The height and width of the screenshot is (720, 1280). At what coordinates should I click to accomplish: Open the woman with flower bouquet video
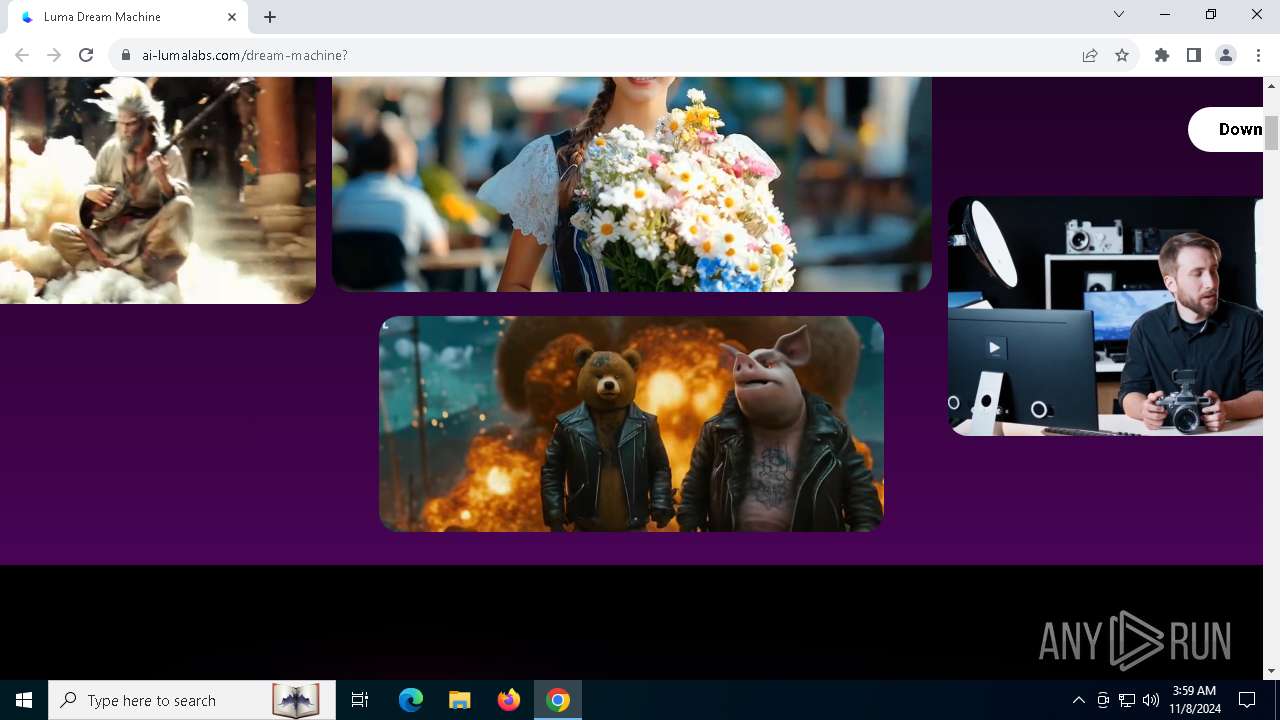click(x=632, y=184)
